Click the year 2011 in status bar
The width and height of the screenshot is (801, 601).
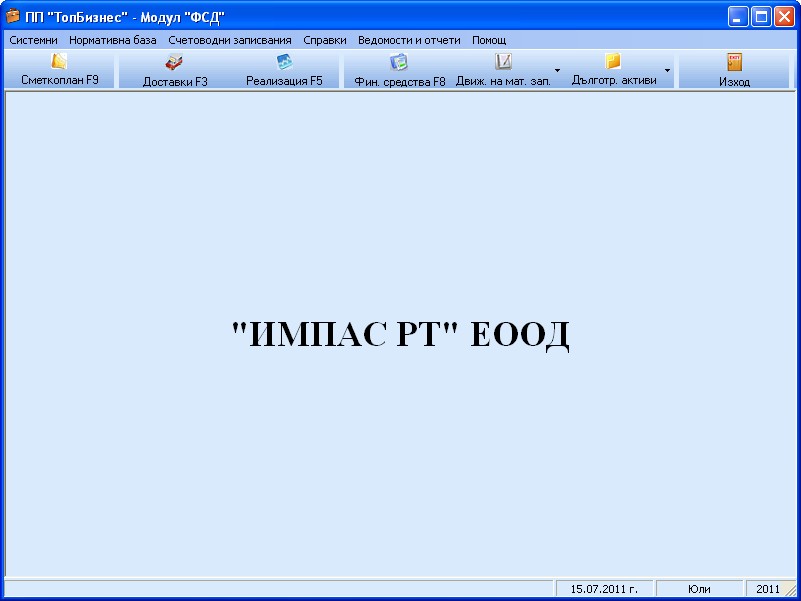768,589
